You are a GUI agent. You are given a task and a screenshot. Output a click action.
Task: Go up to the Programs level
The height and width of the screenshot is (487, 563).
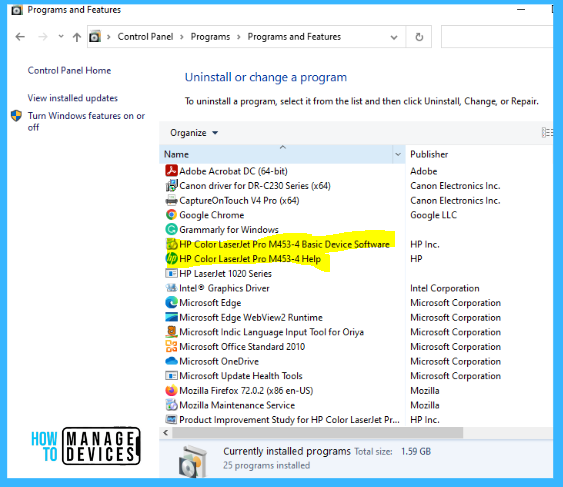coord(76,37)
